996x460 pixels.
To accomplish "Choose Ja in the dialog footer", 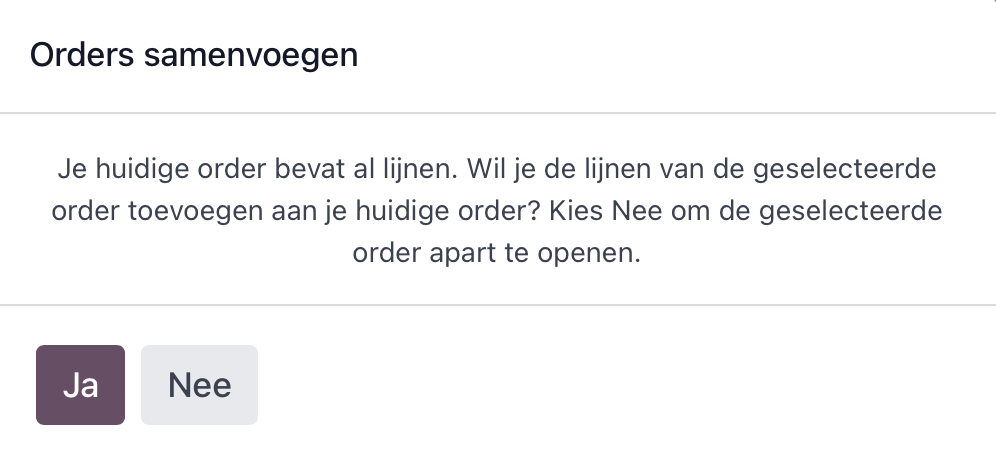I will (x=80, y=385).
